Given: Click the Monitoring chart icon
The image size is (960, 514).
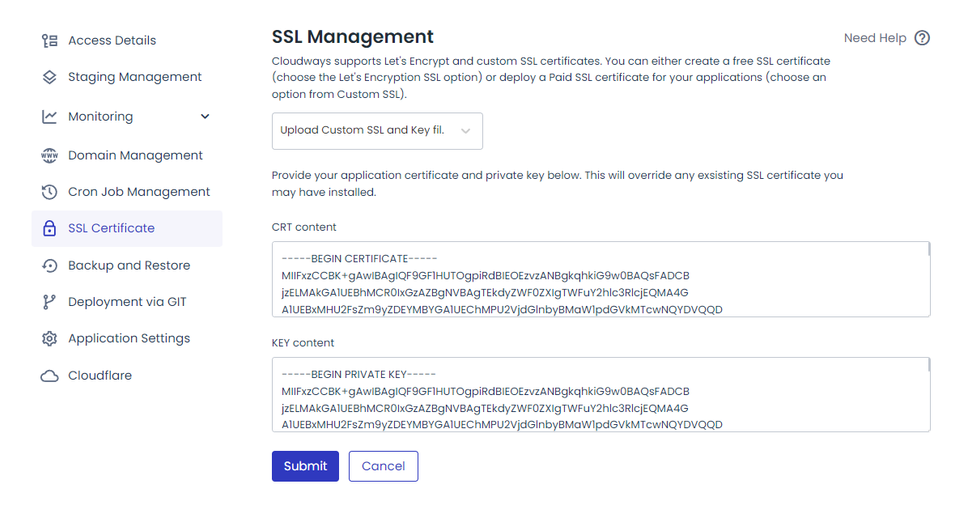Looking at the screenshot, I should [49, 117].
